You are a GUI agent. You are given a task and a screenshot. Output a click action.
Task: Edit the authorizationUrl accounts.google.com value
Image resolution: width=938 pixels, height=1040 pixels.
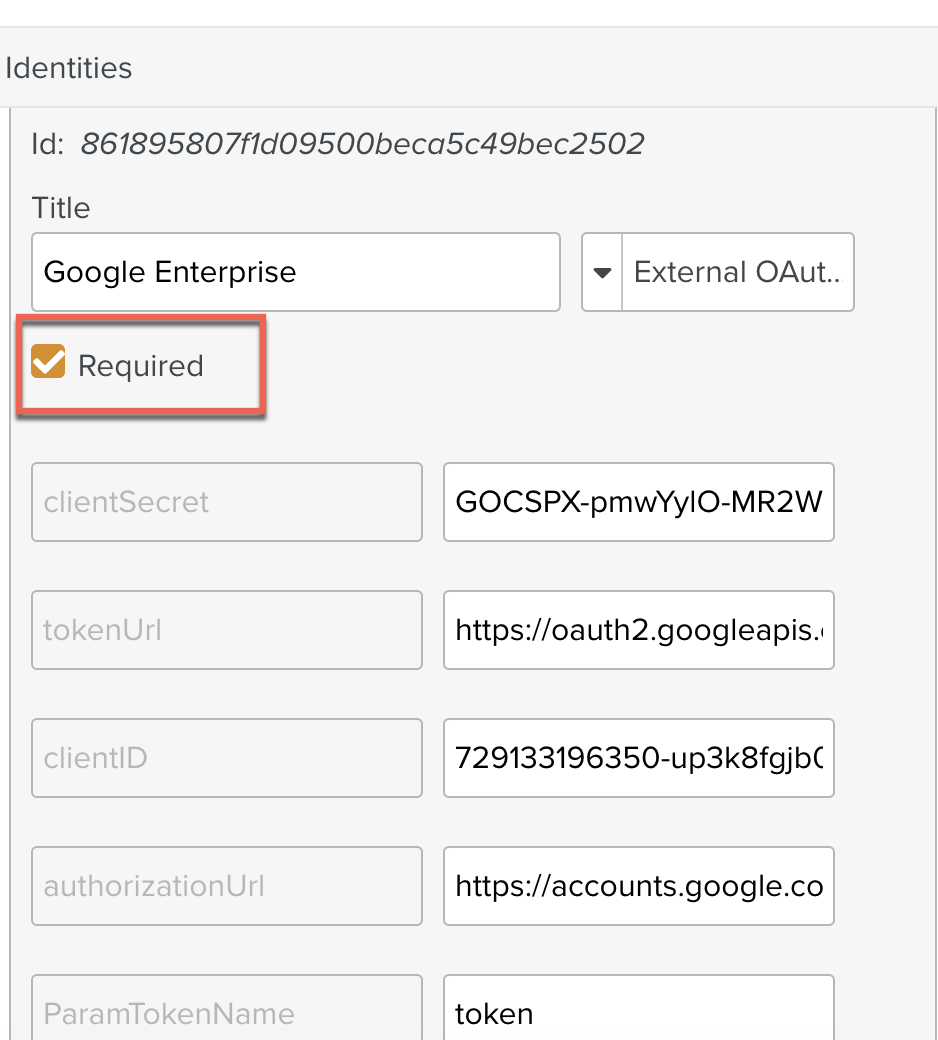[638, 886]
